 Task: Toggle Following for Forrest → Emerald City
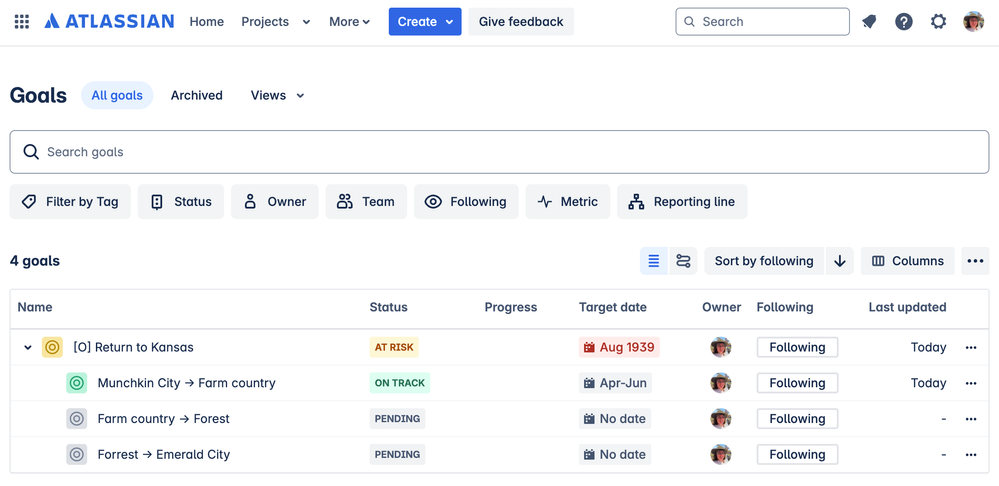click(797, 454)
